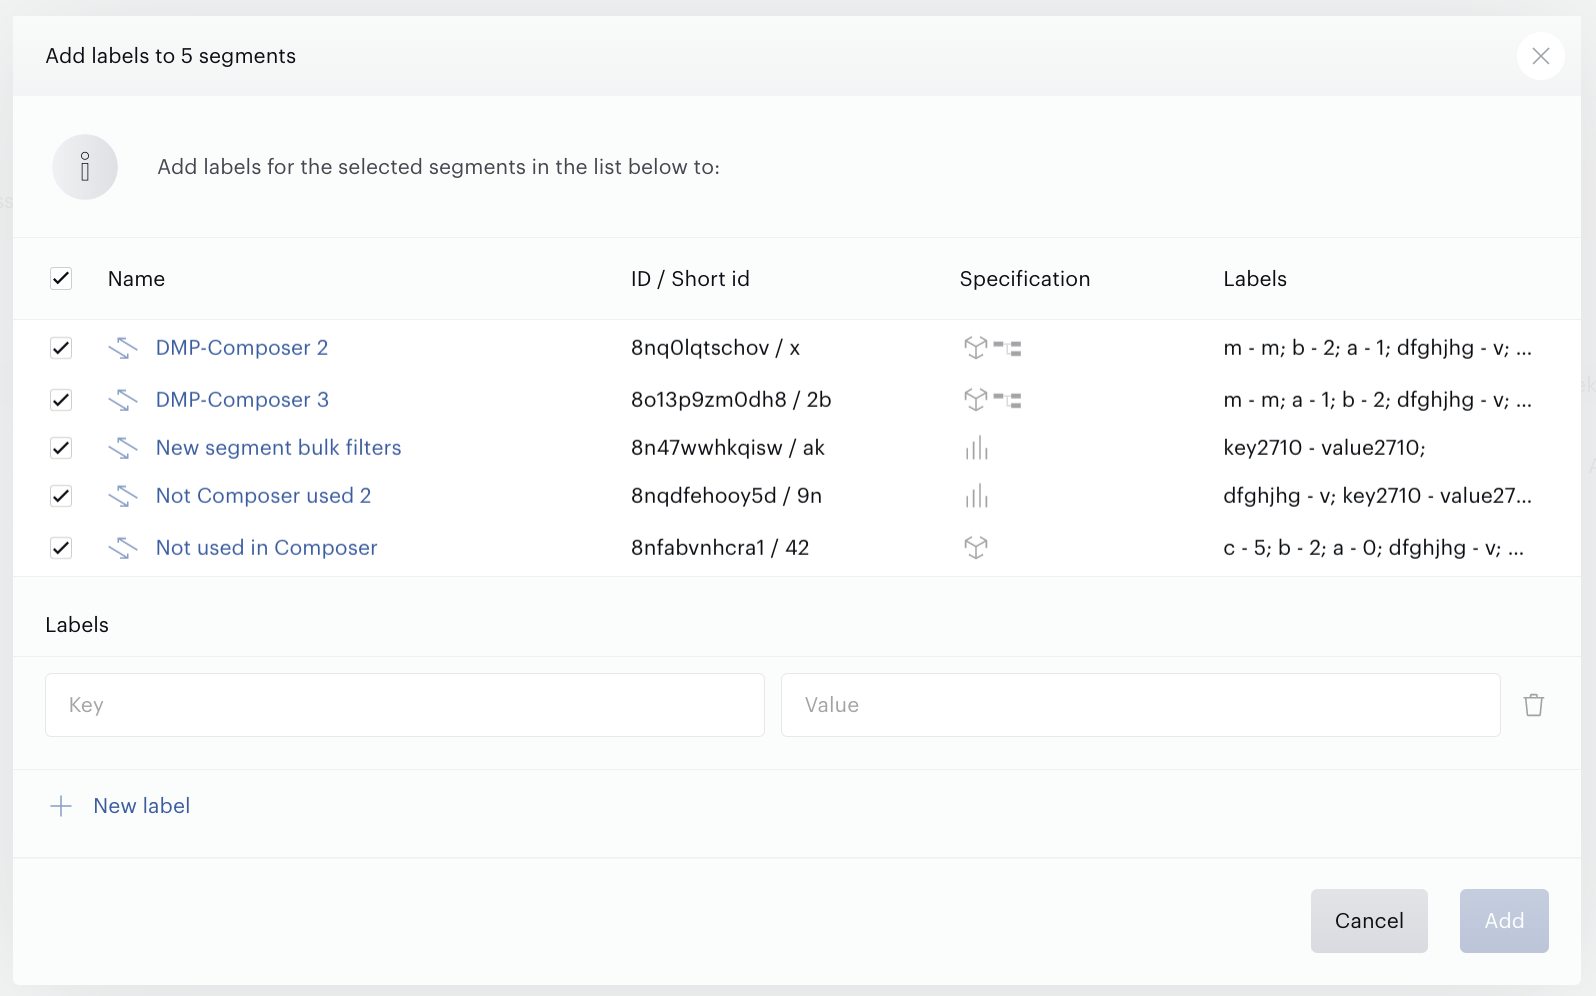
Task: Click segment icon beside Not used in Composer
Action: [123, 548]
